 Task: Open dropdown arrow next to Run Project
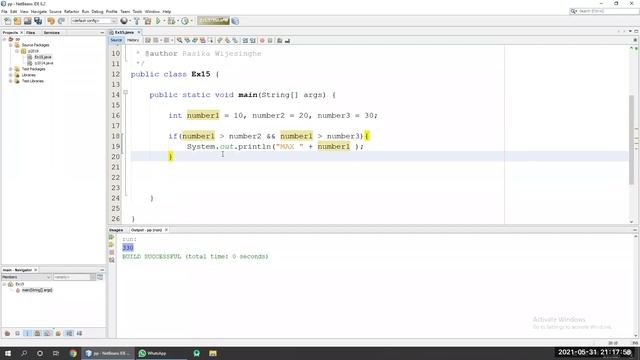[x=164, y=21]
